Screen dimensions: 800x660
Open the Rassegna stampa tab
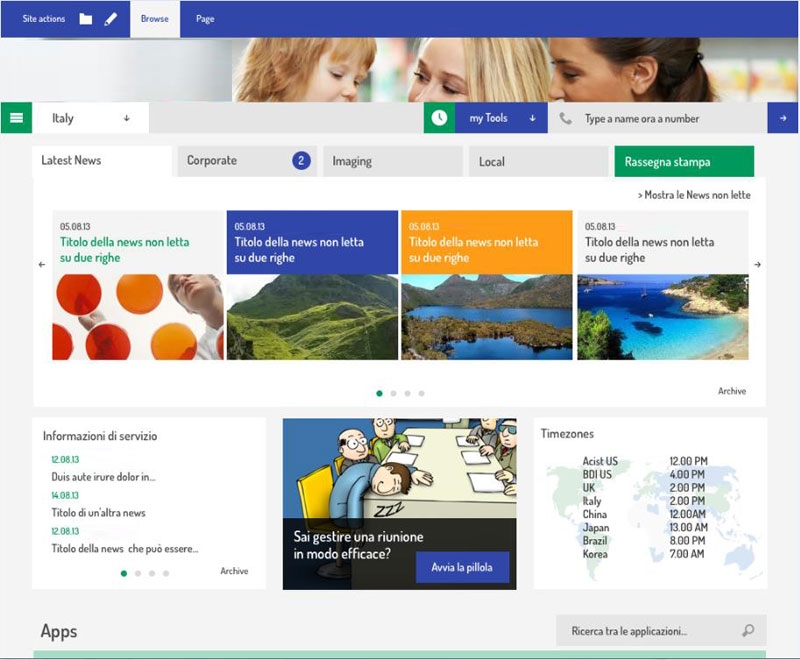click(684, 162)
